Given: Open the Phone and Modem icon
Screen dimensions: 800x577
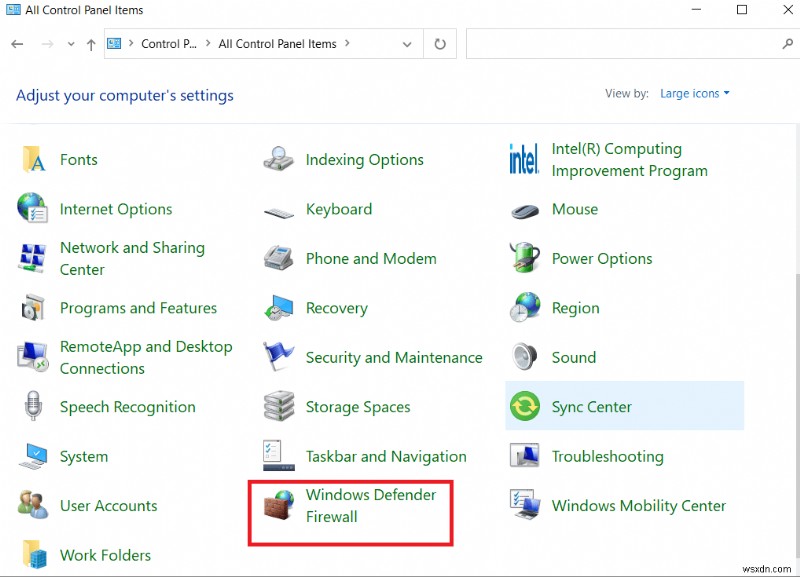Looking at the screenshot, I should tap(278, 258).
